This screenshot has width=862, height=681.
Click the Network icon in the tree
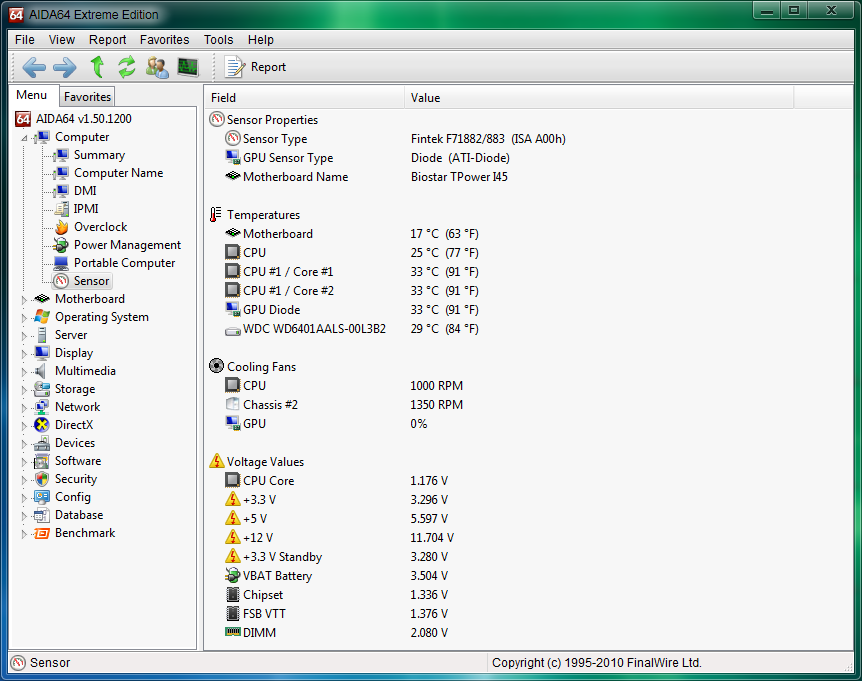click(42, 407)
